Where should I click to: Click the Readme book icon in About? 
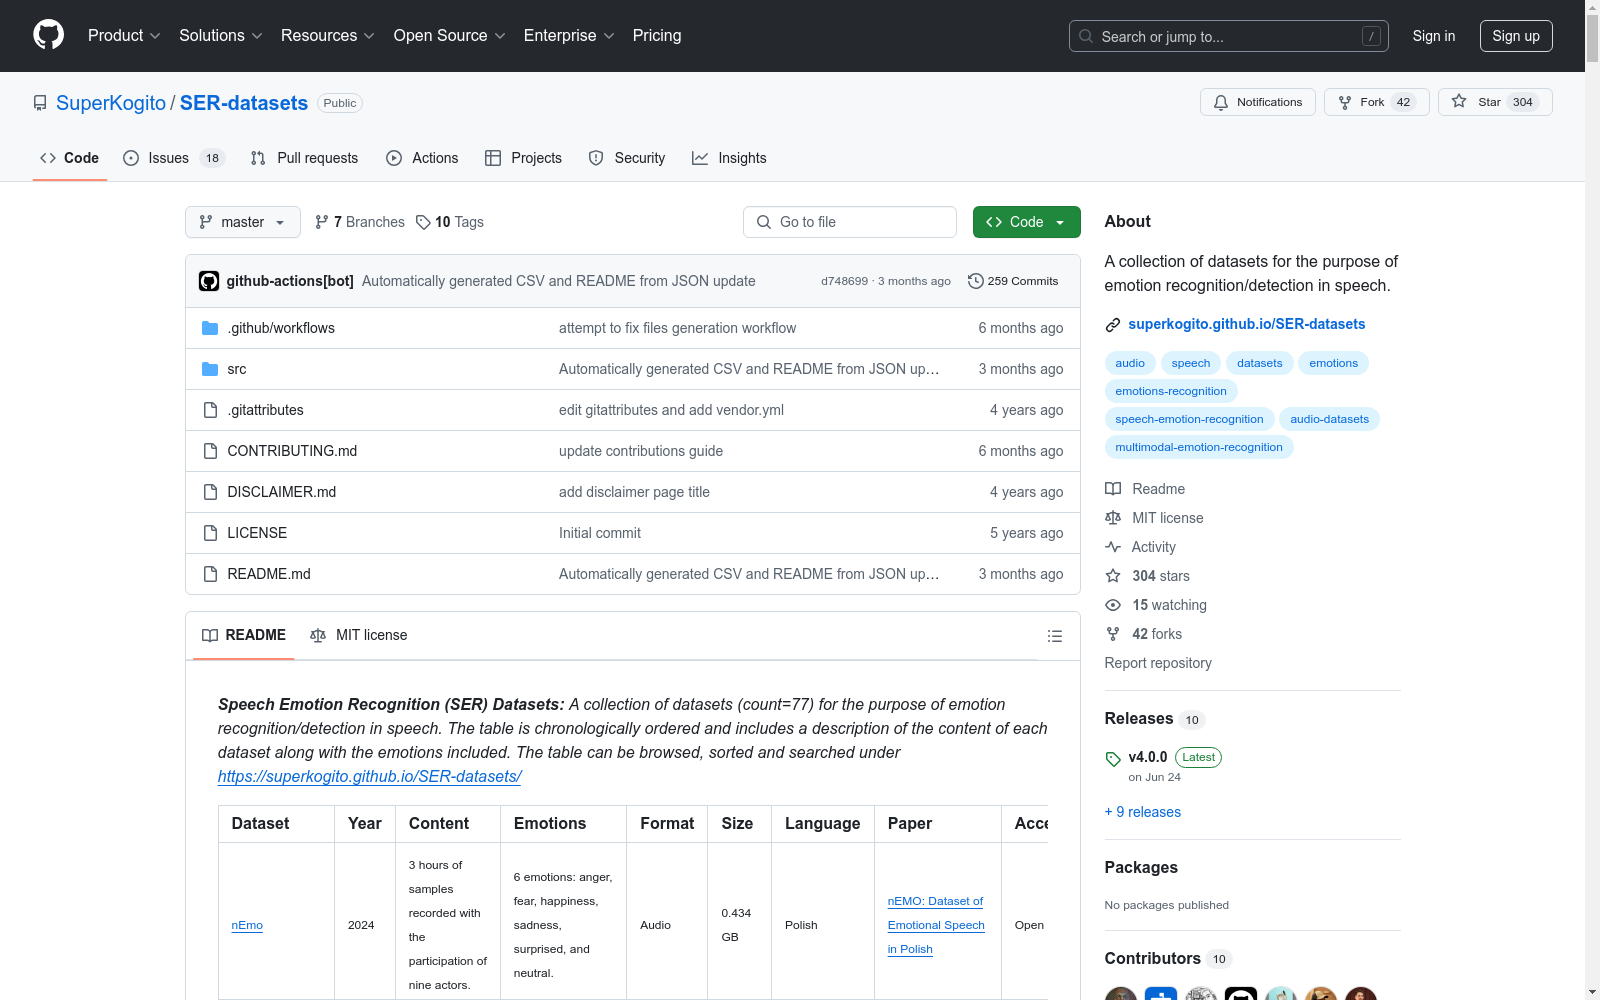pyautogui.click(x=1113, y=489)
